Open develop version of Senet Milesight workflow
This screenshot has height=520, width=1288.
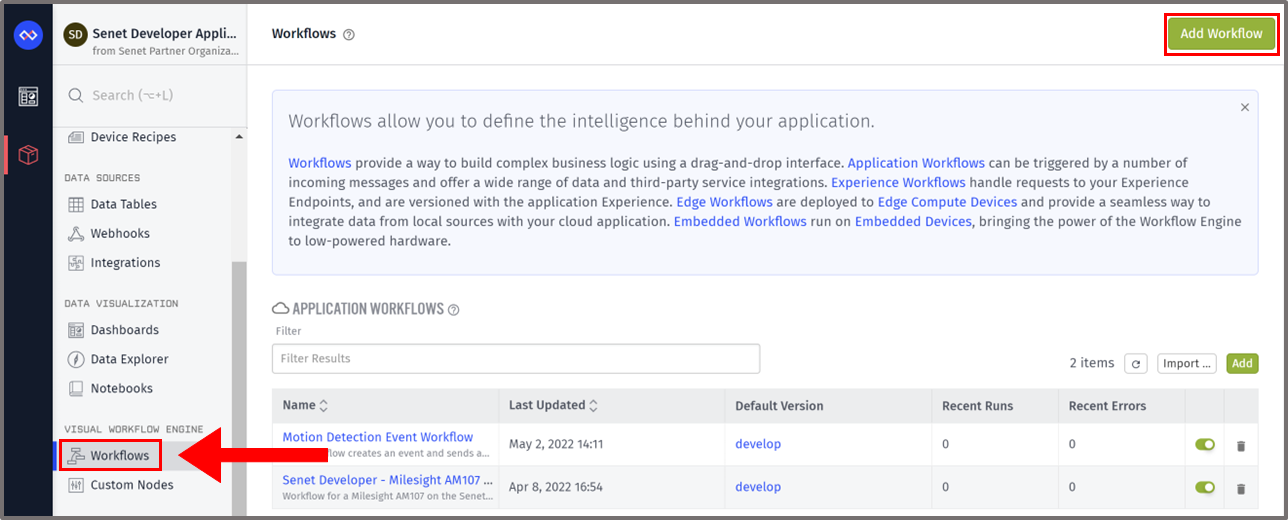point(758,487)
